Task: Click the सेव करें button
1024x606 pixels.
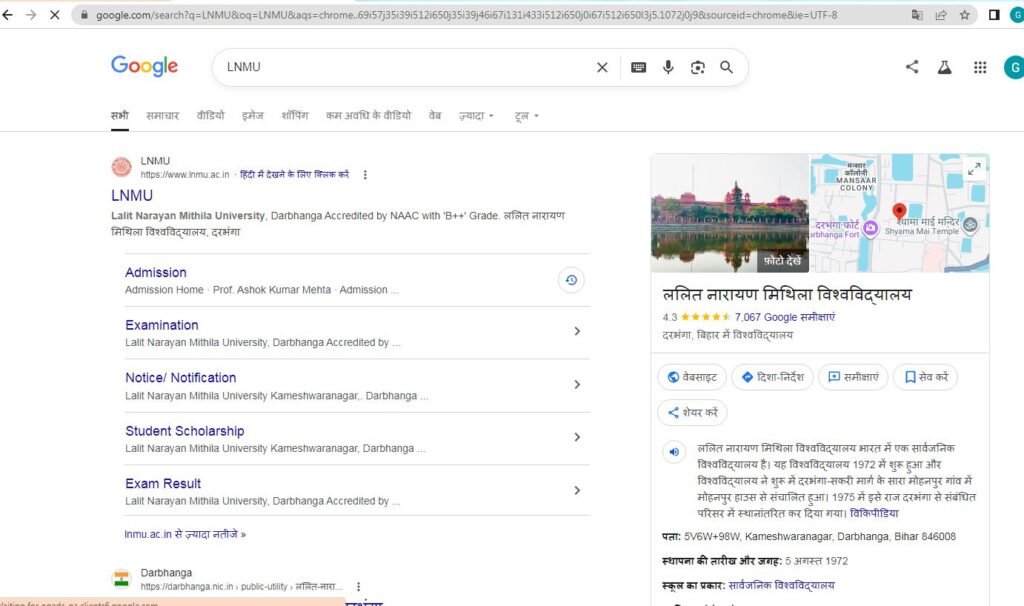Action: (925, 377)
